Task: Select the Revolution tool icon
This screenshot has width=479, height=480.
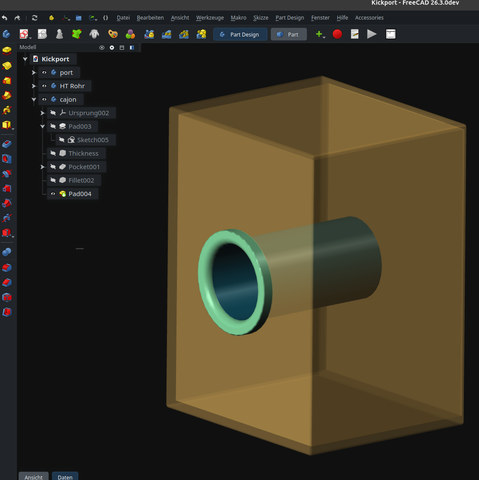Action: tap(7, 65)
